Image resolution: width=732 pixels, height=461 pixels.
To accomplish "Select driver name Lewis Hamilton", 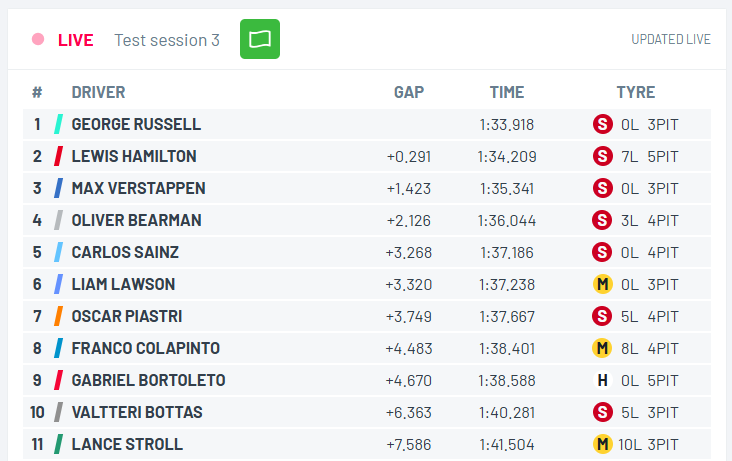I will tap(134, 156).
